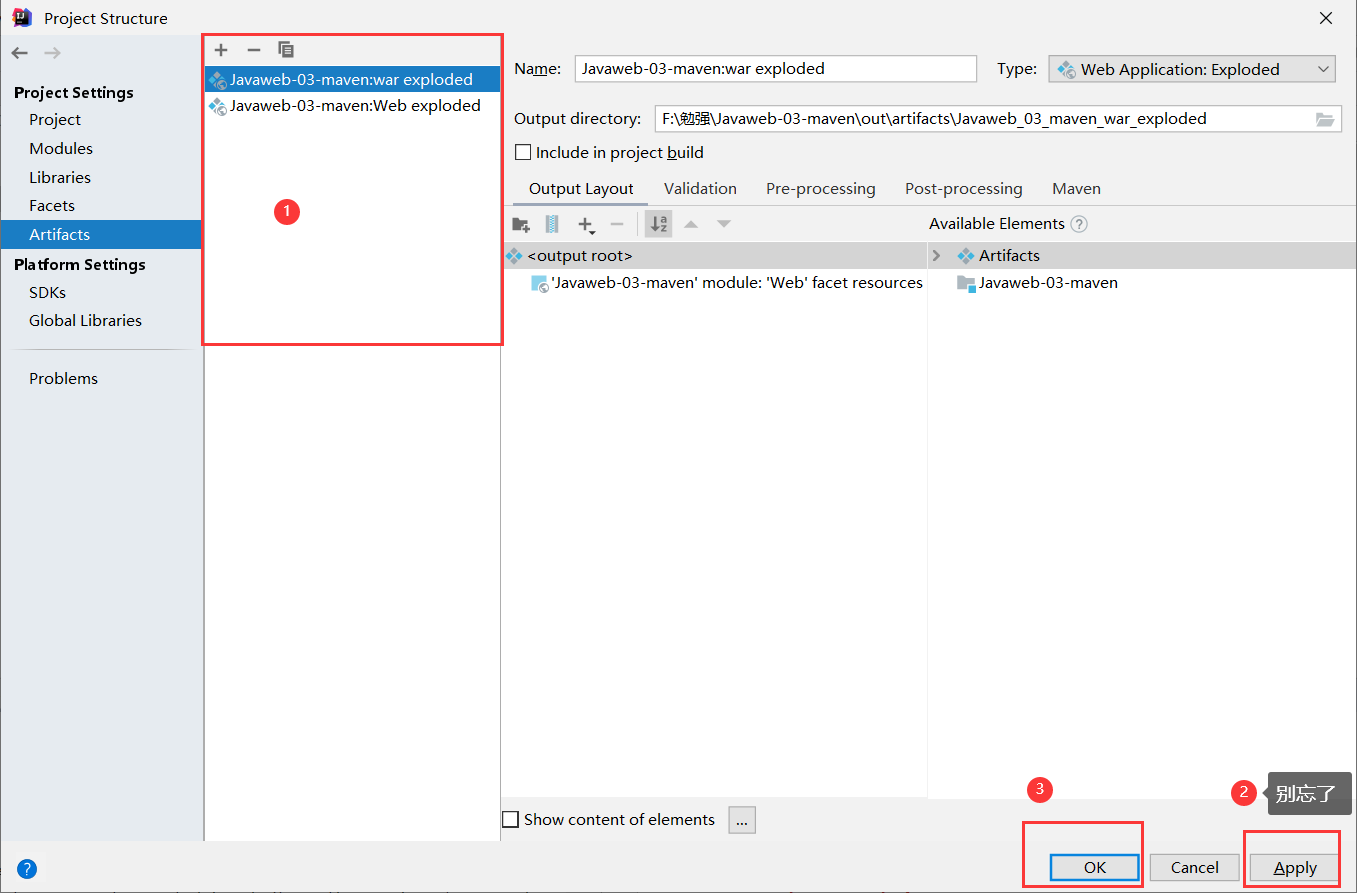Expand the Artifacts node in Available Elements

tap(936, 256)
